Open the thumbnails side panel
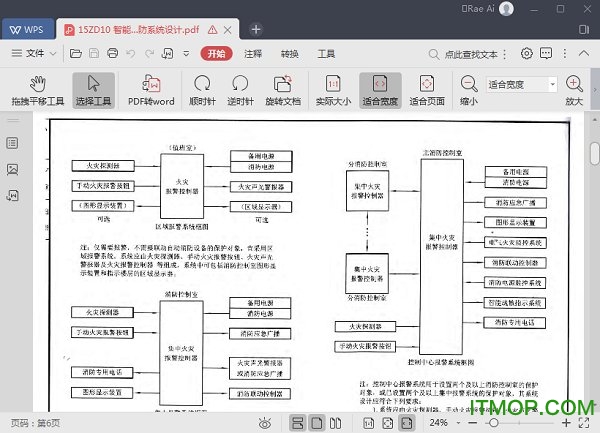600x433 pixels. pos(12,169)
